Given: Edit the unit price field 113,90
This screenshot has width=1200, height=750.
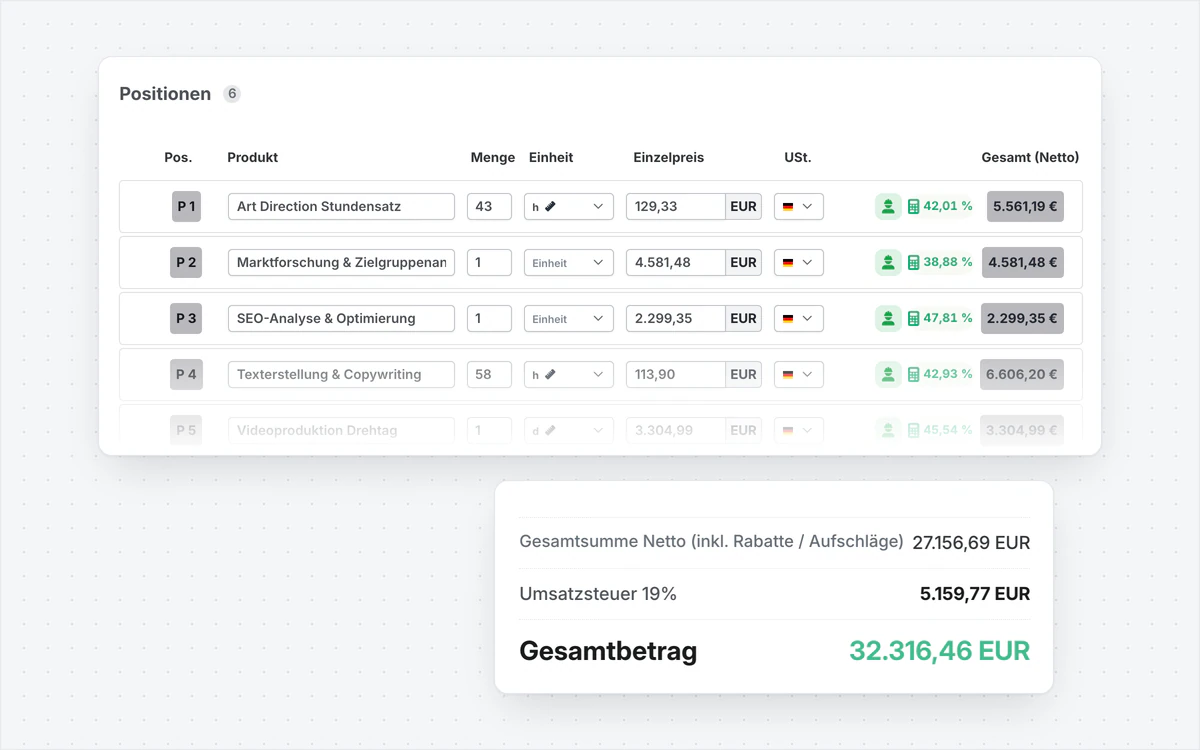Looking at the screenshot, I should point(676,374).
